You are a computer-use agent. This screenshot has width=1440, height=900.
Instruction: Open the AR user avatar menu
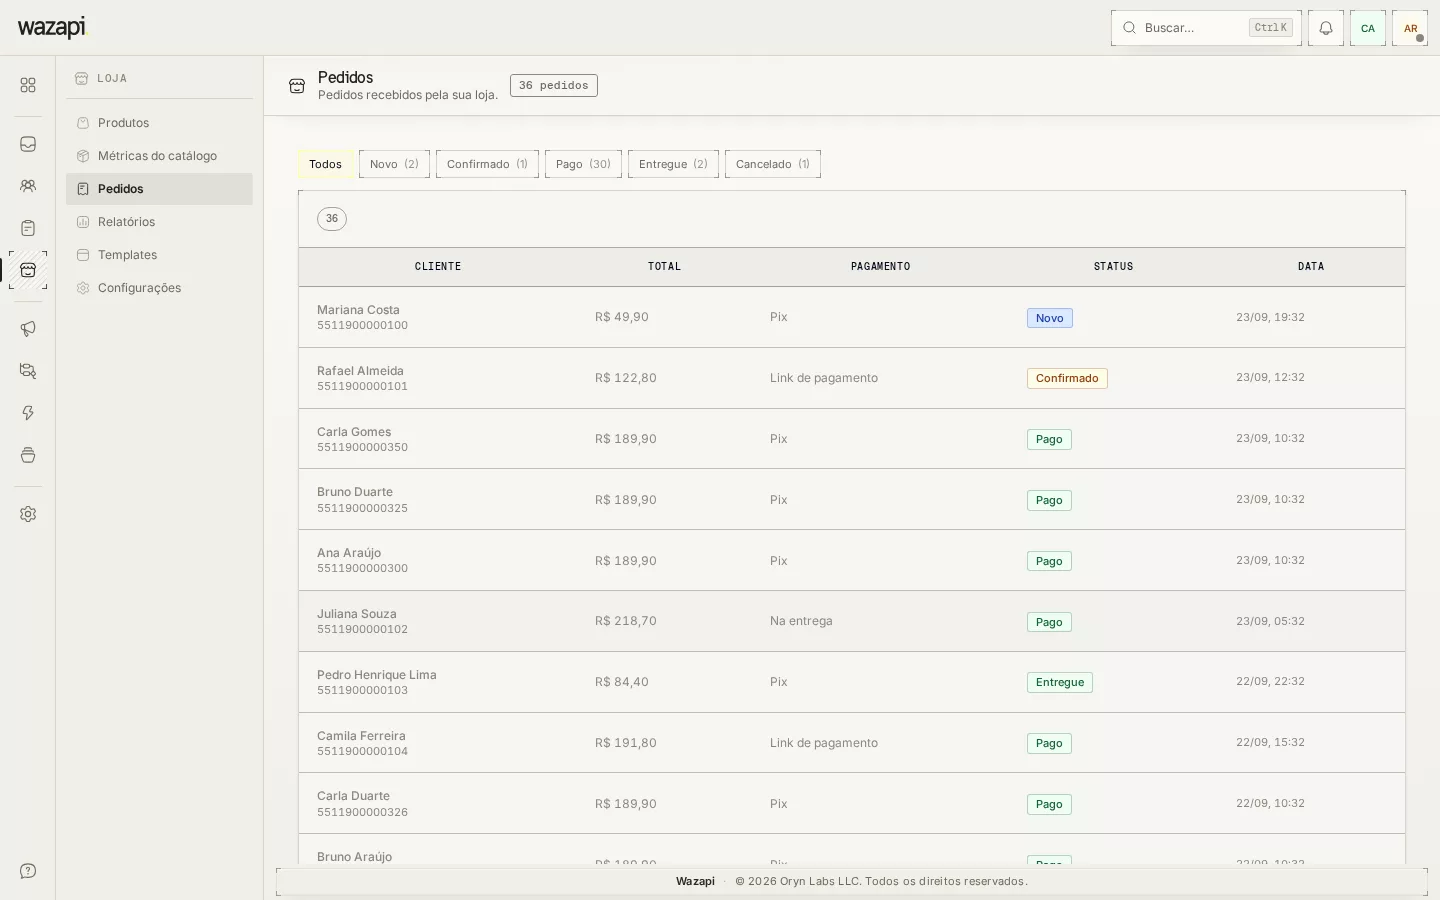[1410, 28]
